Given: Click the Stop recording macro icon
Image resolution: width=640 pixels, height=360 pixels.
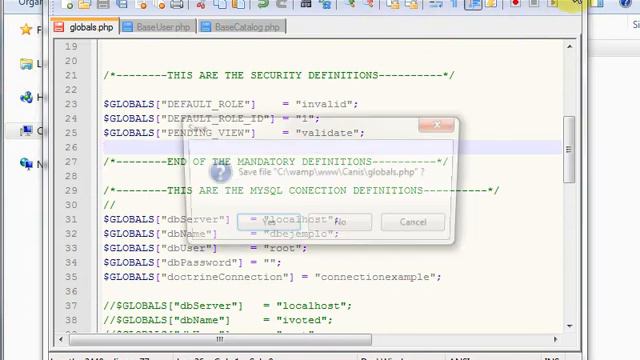Looking at the screenshot, I should point(533,3).
